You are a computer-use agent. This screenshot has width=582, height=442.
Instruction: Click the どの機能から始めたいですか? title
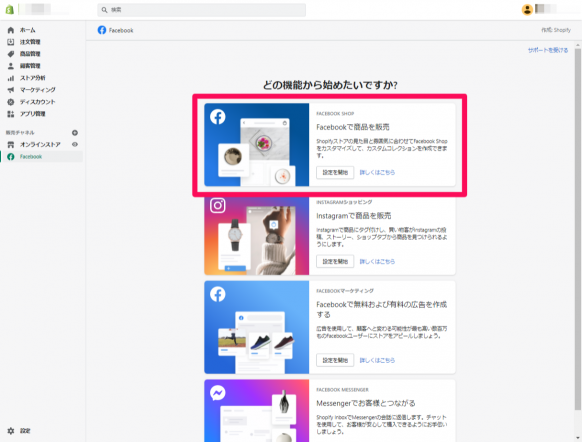tap(330, 85)
